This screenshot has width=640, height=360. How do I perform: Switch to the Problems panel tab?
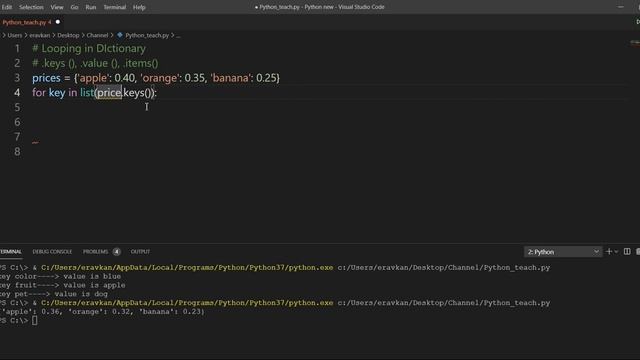point(96,252)
